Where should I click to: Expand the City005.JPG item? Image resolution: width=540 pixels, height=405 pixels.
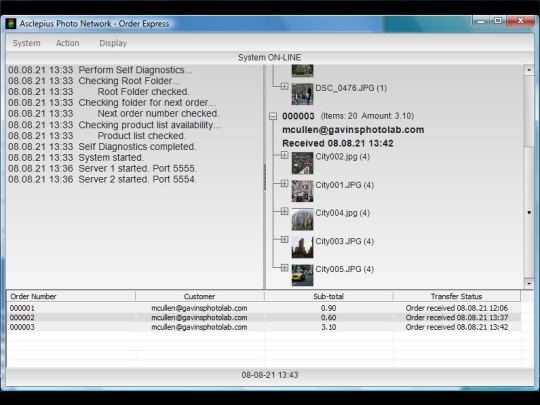[284, 268]
